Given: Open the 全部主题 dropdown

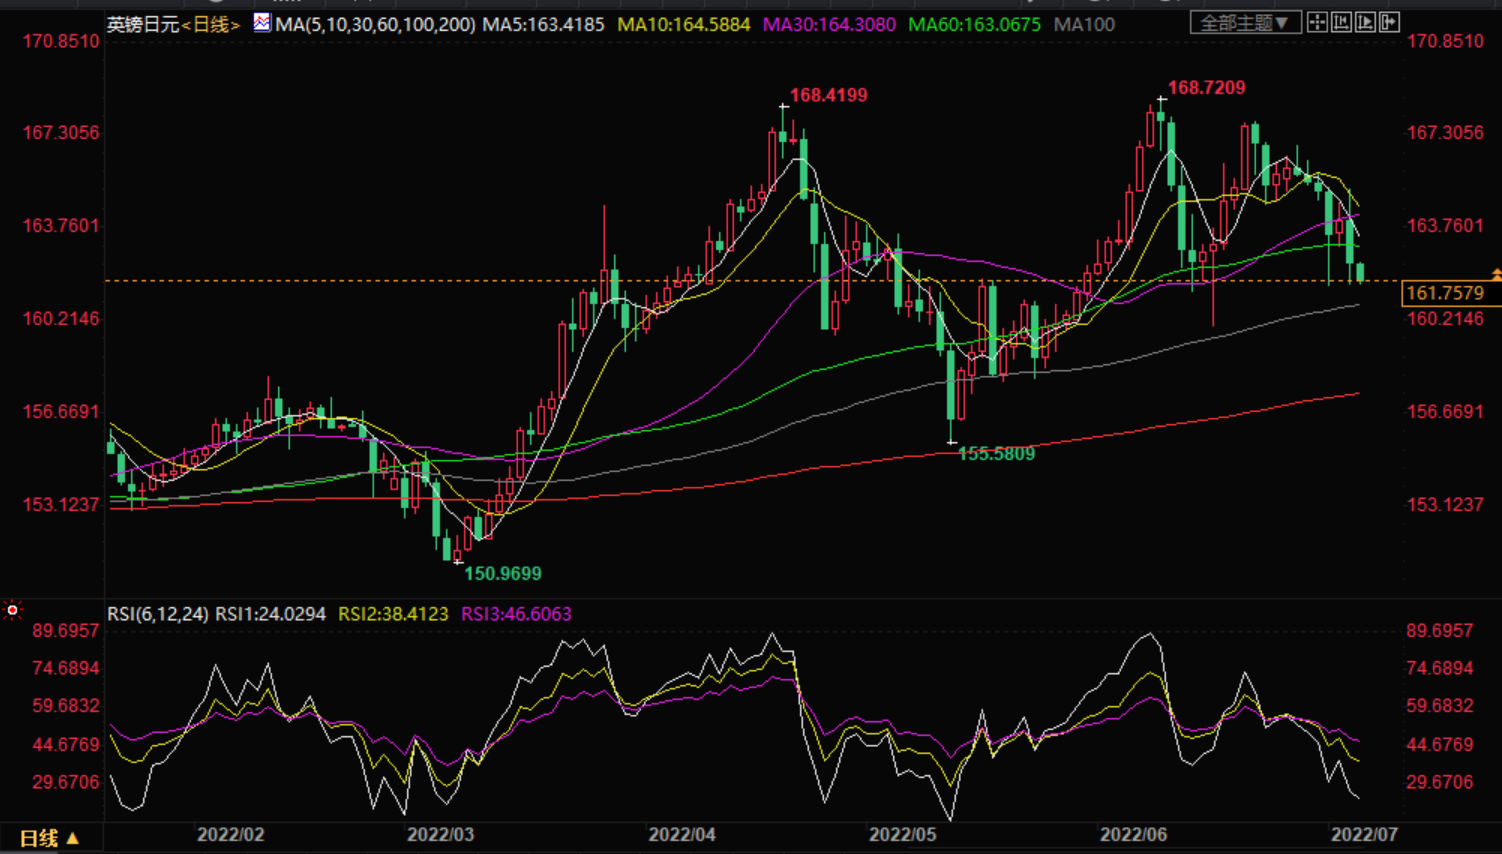Looking at the screenshot, I should coord(1246,22).
